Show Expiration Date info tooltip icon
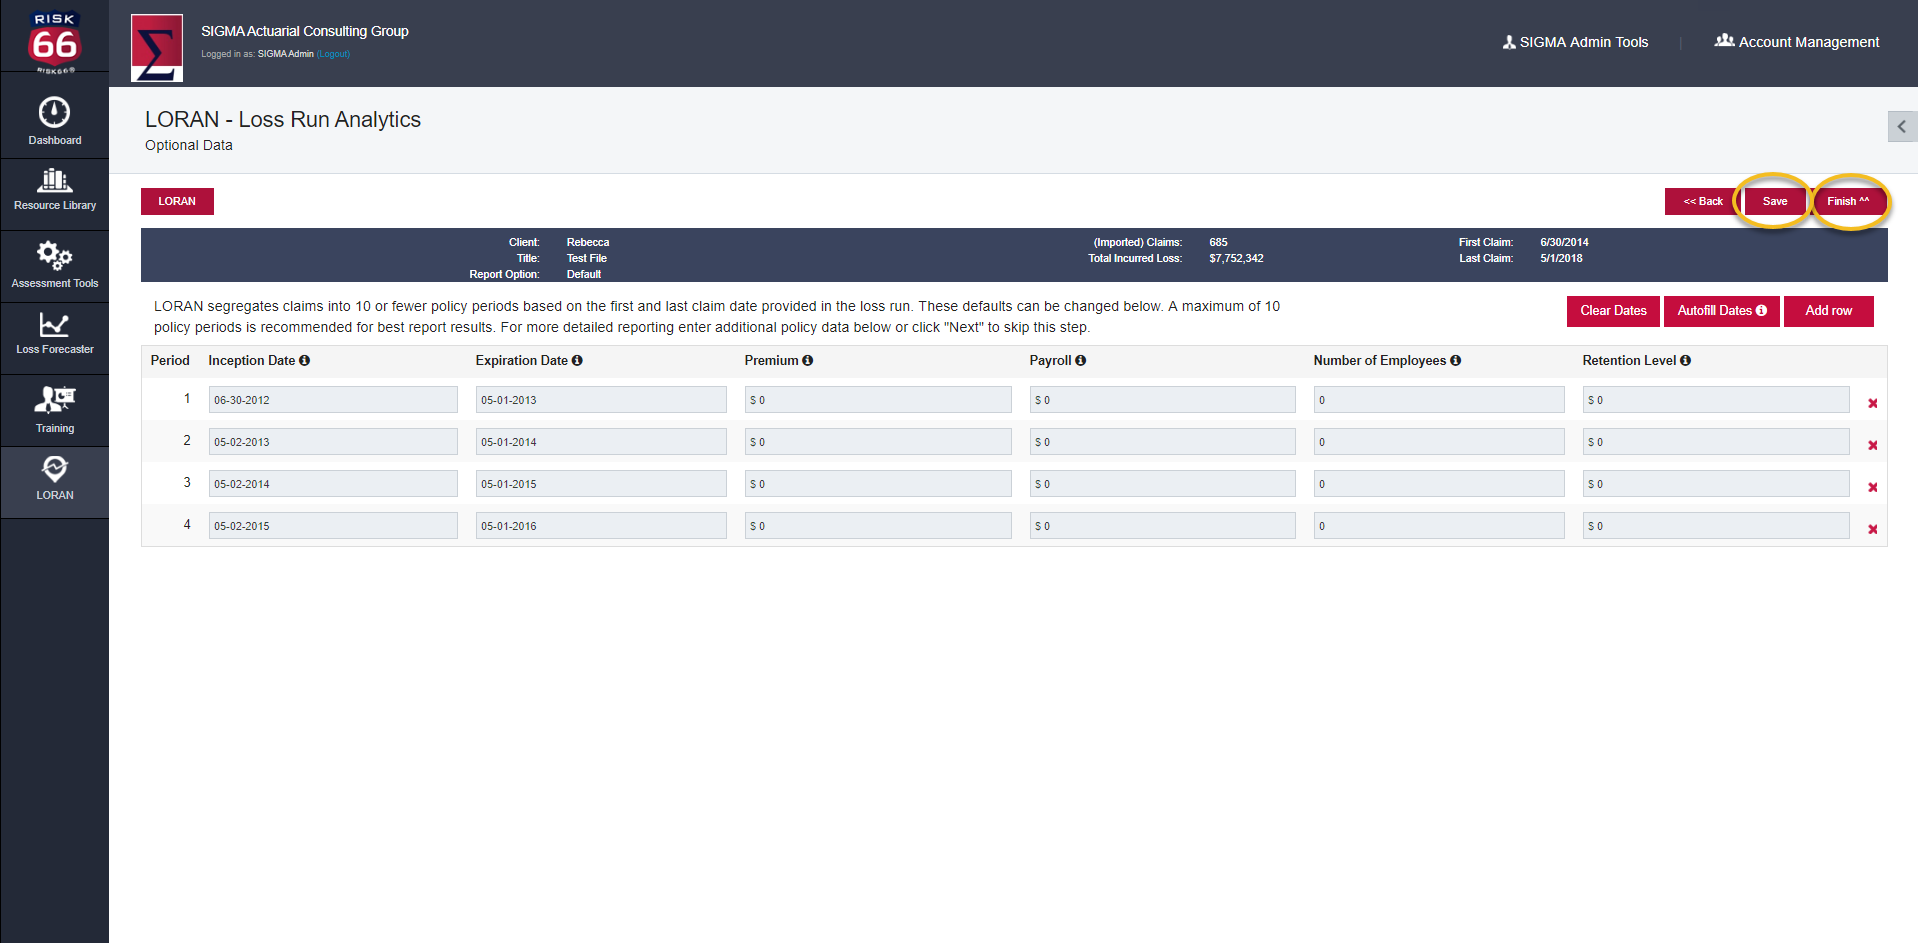The image size is (1918, 943). click(x=577, y=361)
